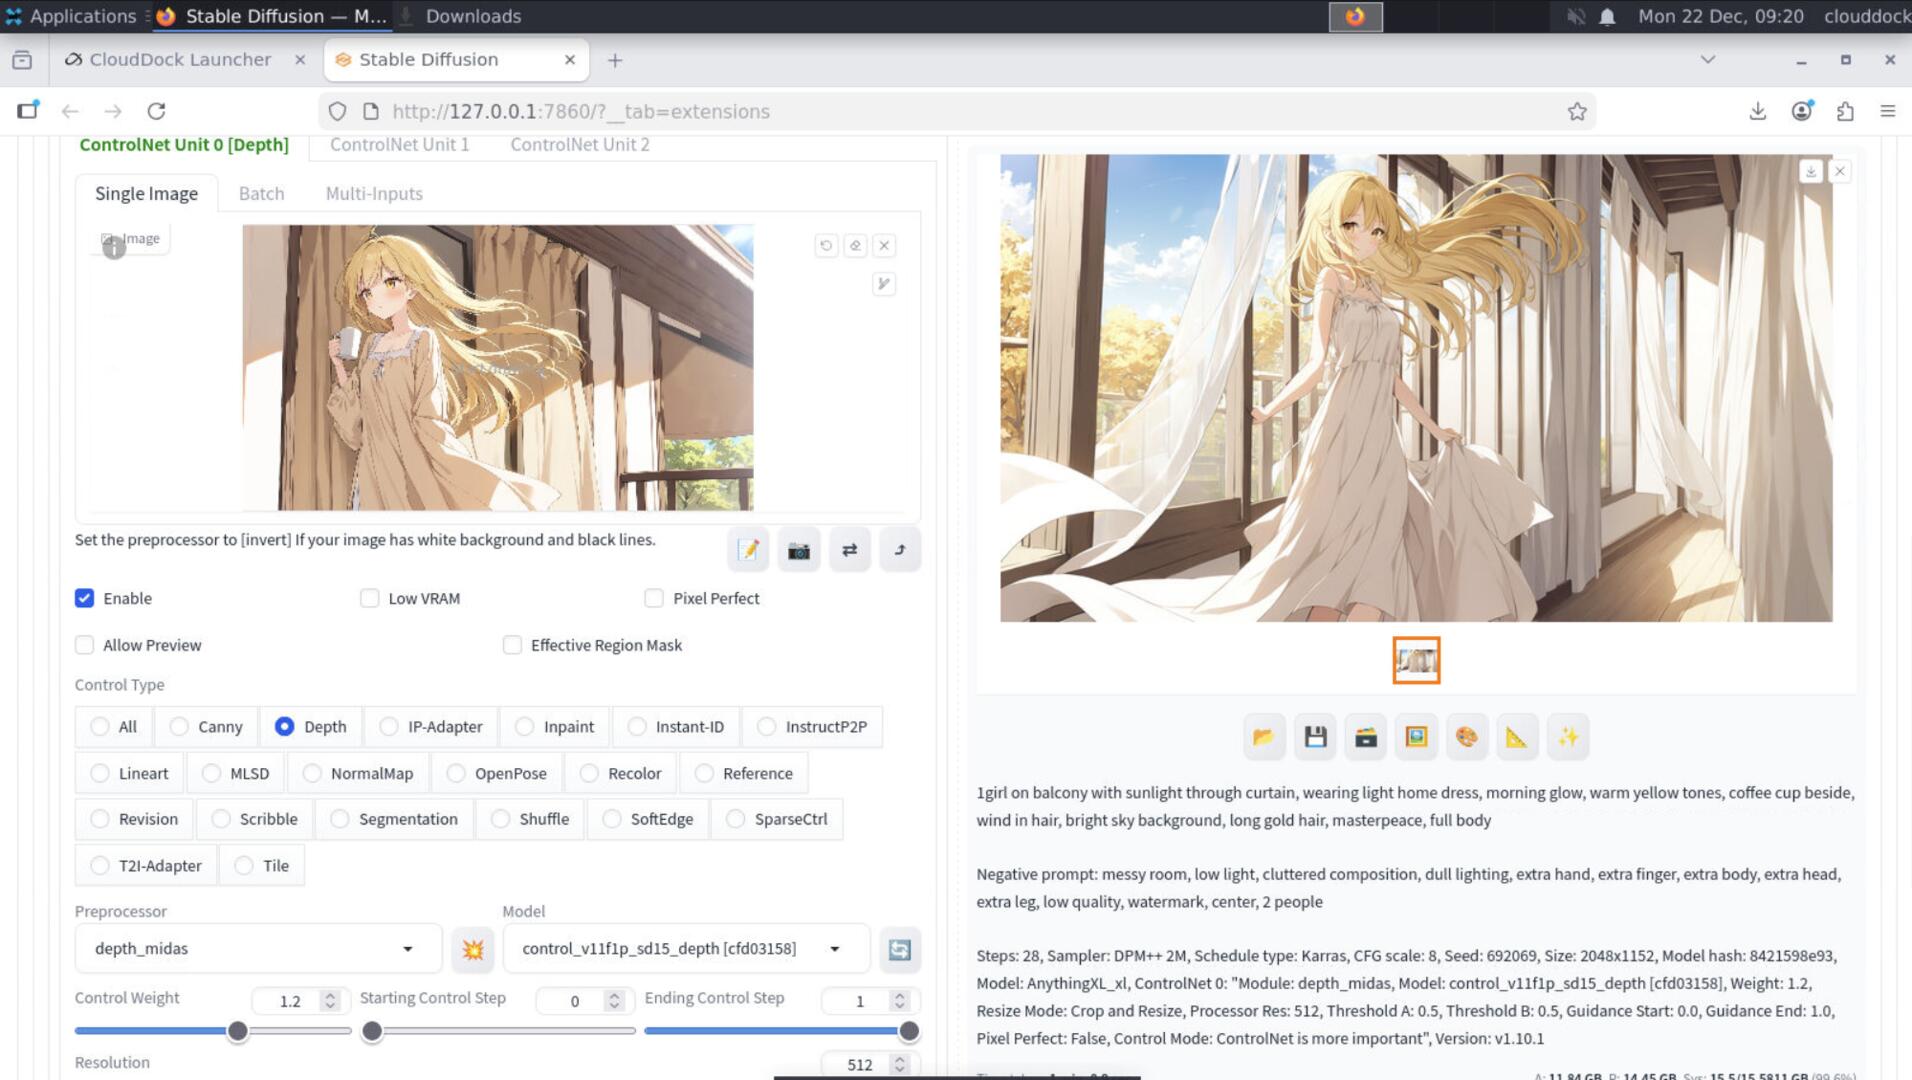Send image to inpaint palette icon
The image size is (1912, 1080).
tap(1466, 737)
